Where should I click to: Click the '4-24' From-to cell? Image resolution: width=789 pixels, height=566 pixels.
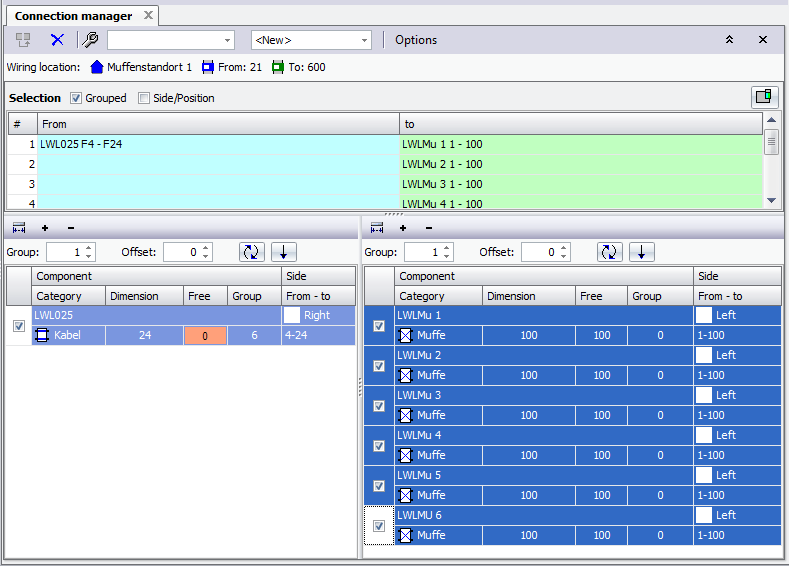[318, 336]
